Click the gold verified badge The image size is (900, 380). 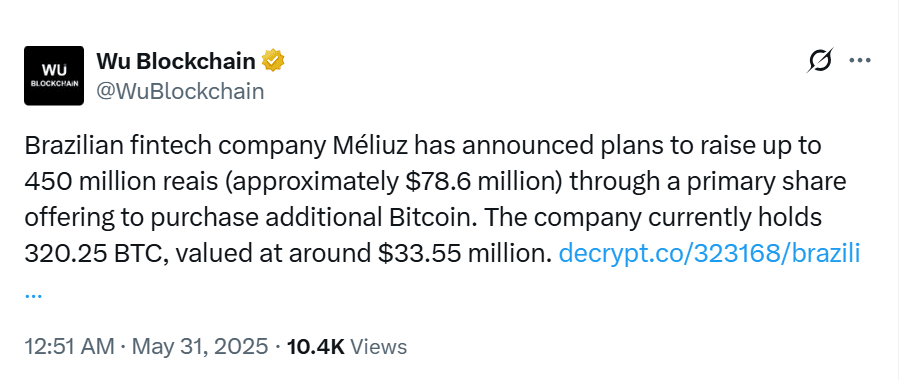tap(273, 60)
